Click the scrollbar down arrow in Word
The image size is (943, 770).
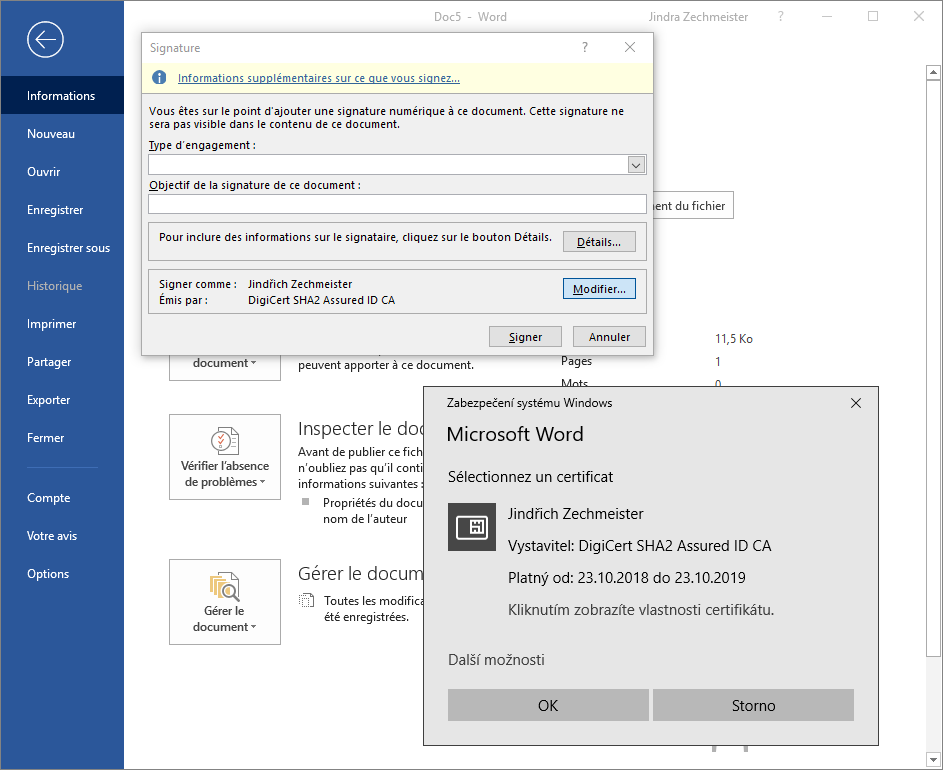pyautogui.click(x=933, y=759)
